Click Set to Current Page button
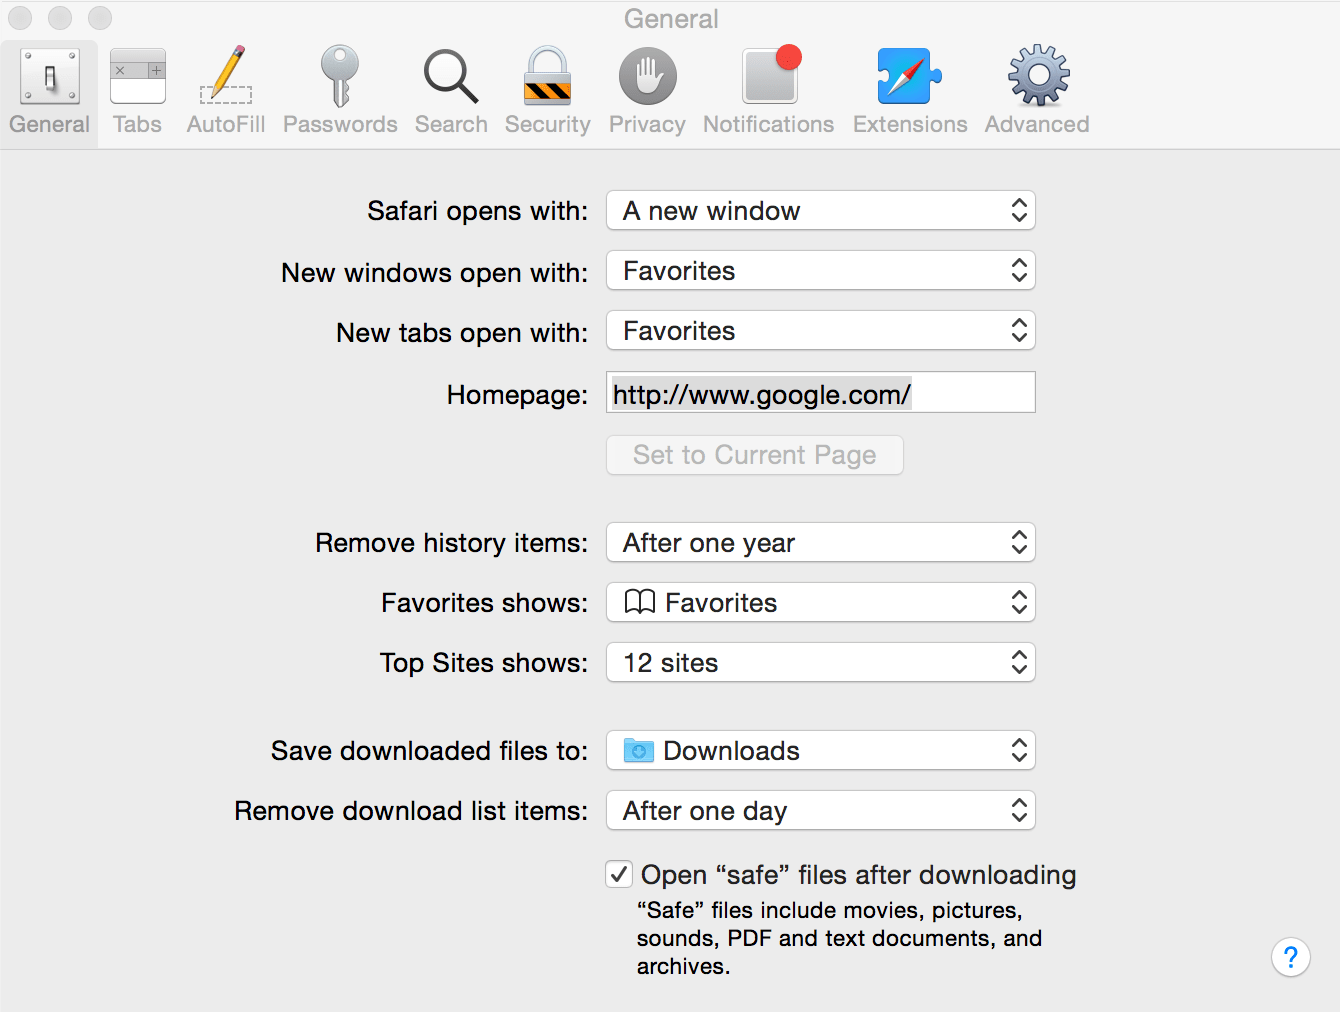Viewport: 1340px width, 1012px height. pos(754,455)
